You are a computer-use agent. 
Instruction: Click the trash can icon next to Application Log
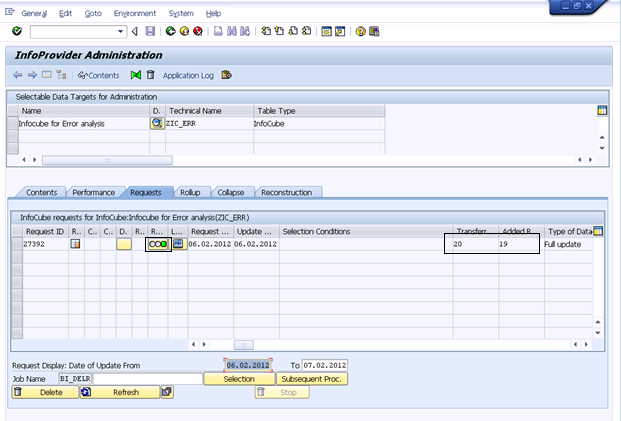150,75
